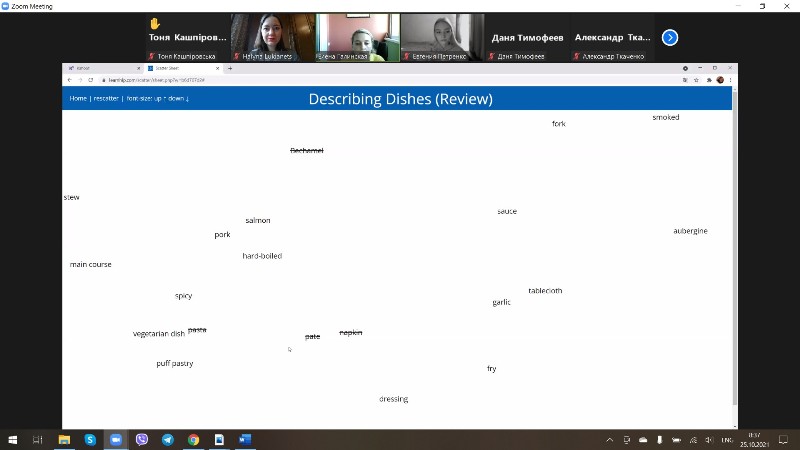
Task: Toggle strike-through on the word 'napkin'
Action: click(350, 332)
